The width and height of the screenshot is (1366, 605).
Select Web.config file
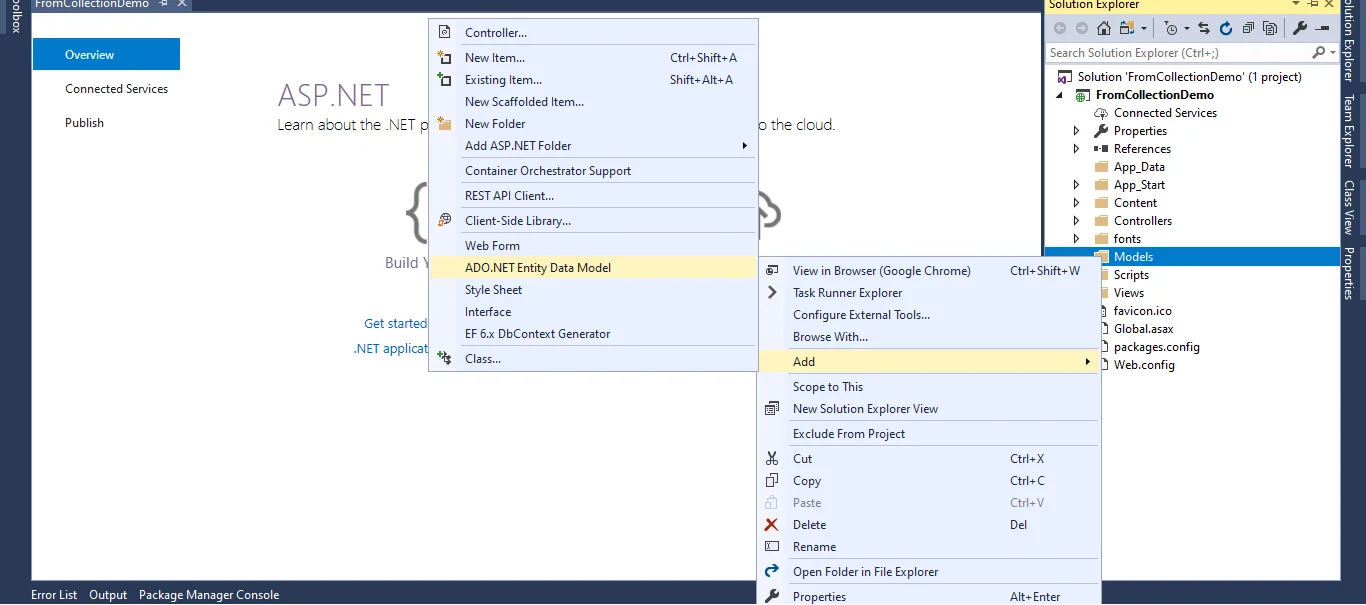[x=1144, y=365]
